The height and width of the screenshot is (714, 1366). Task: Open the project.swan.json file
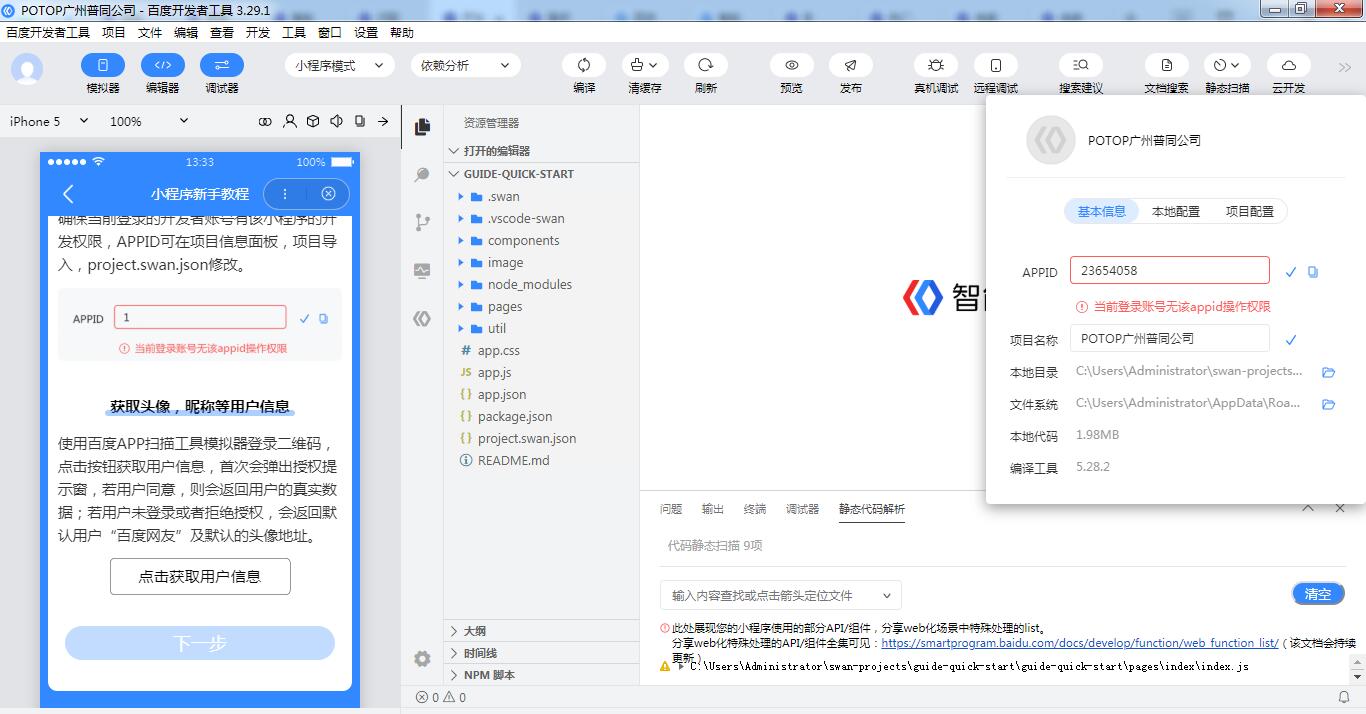tap(541, 438)
